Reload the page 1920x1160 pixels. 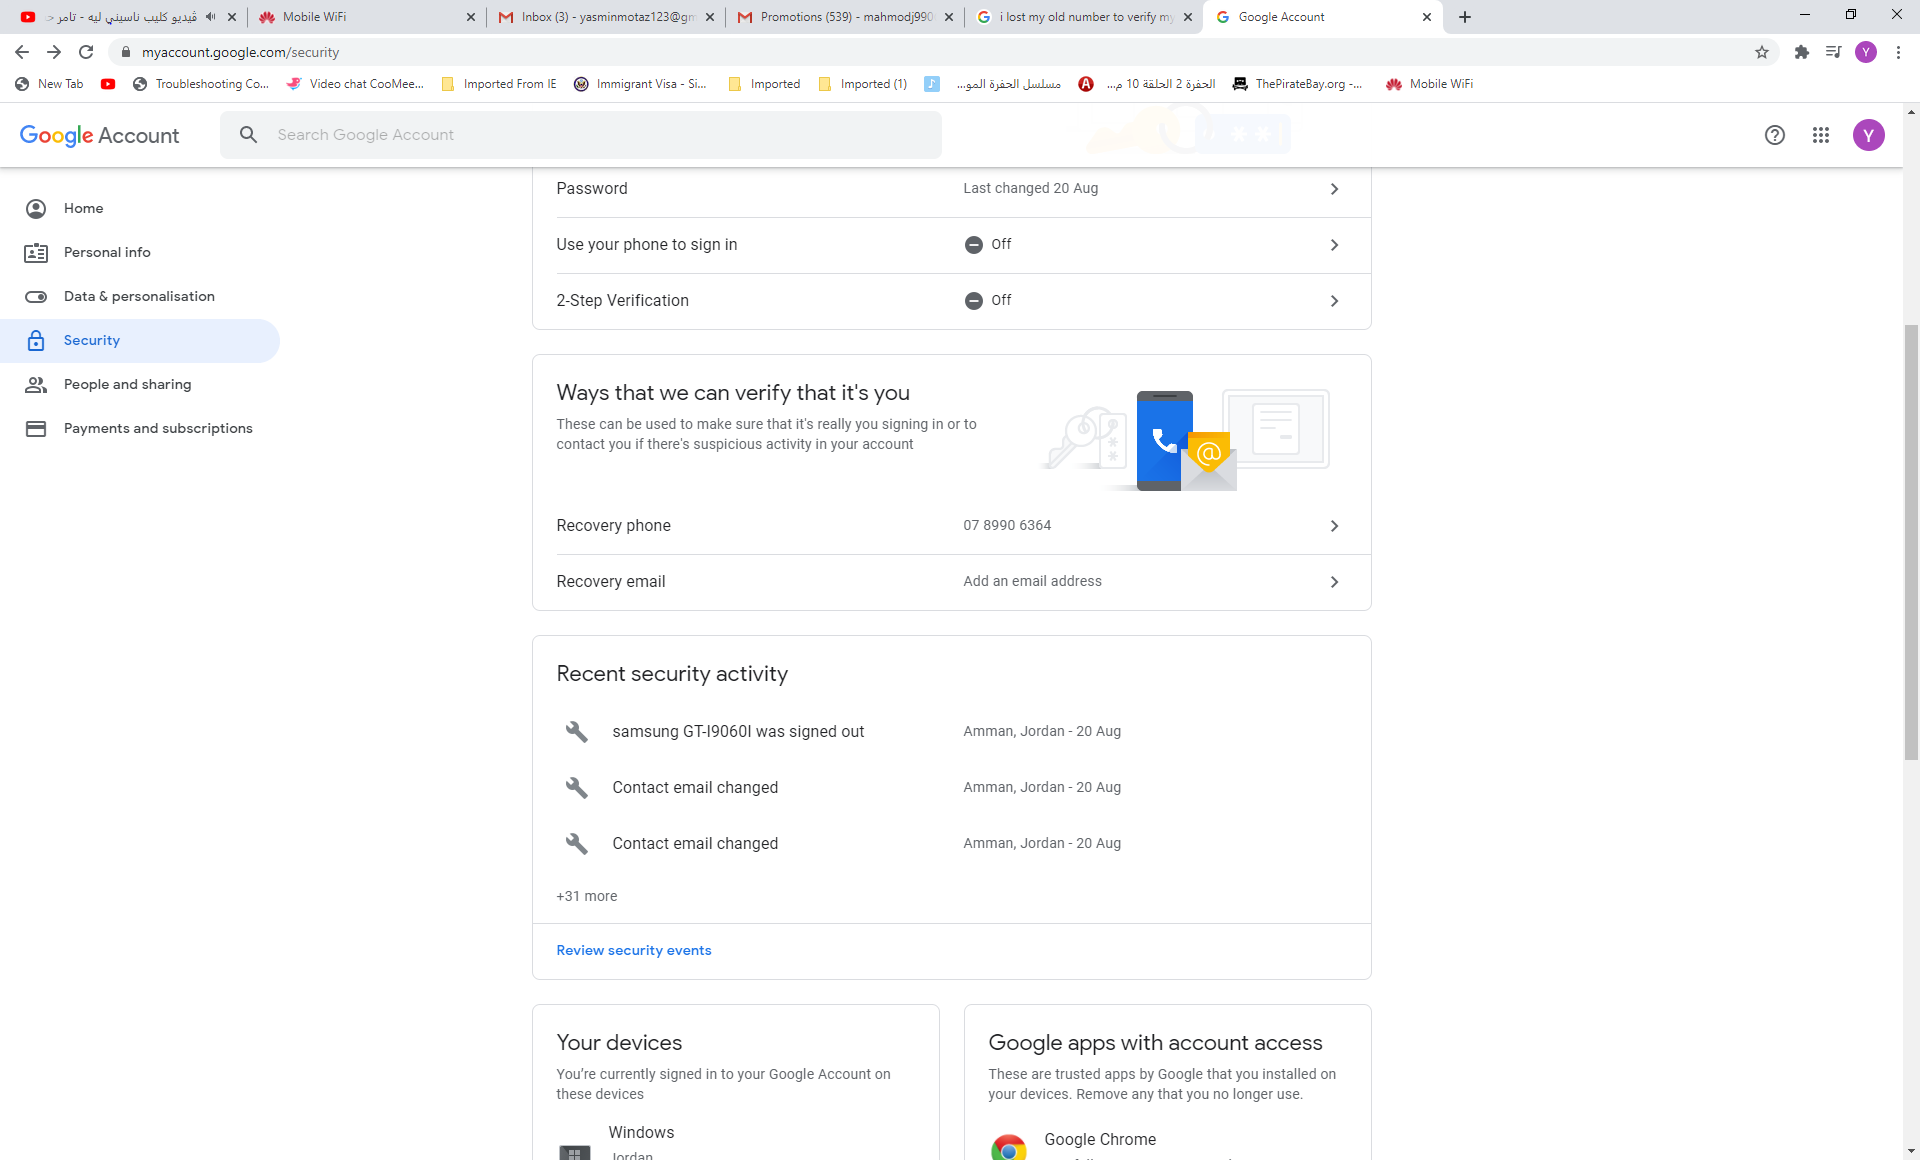point(86,52)
